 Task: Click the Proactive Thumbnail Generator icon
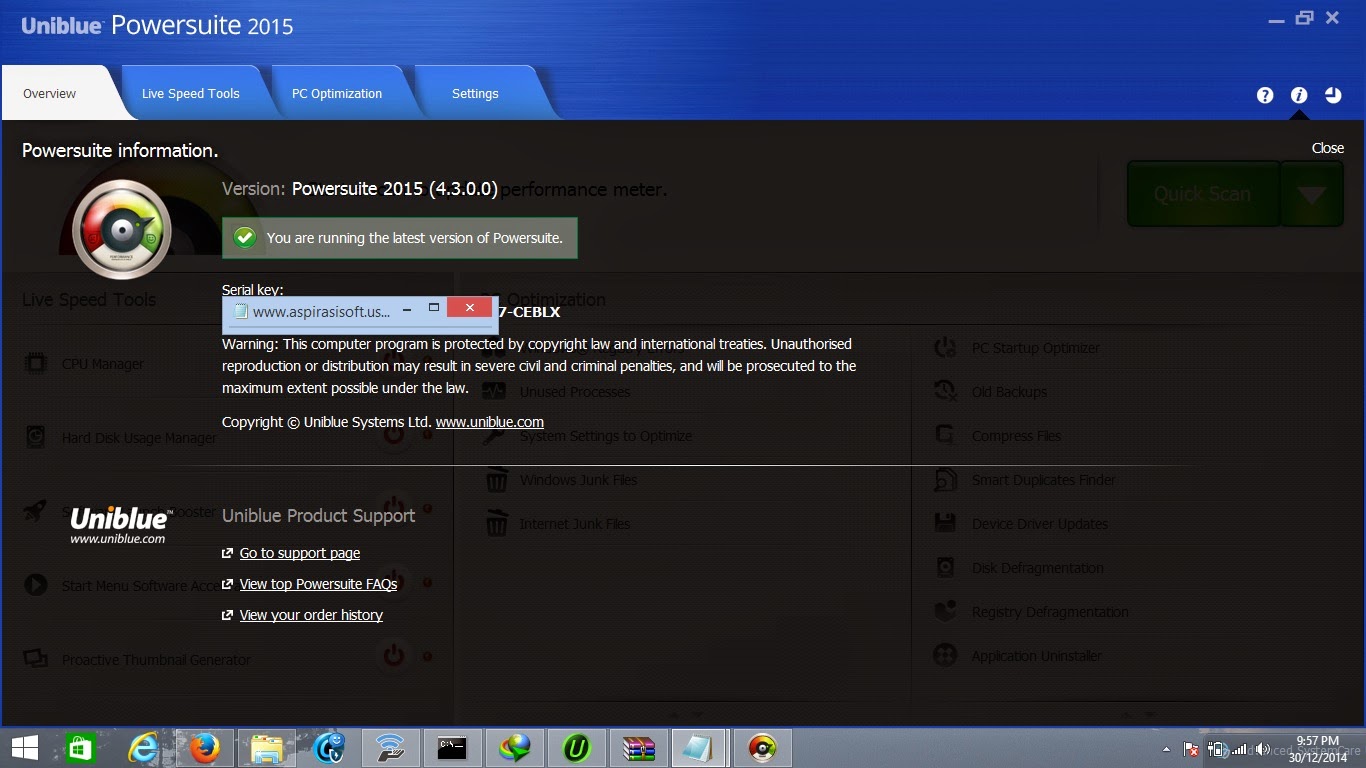(x=36, y=659)
